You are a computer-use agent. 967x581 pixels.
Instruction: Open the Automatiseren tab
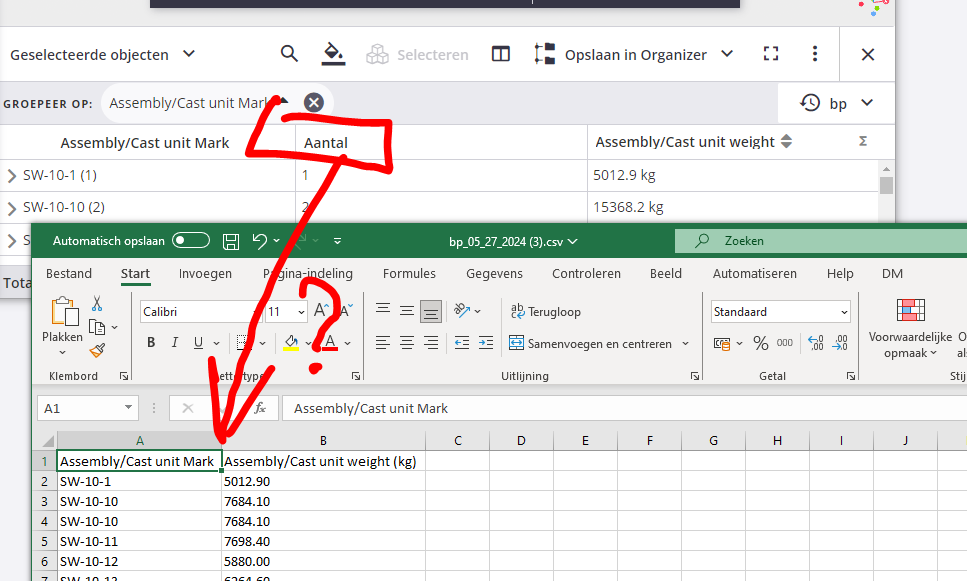coord(754,273)
